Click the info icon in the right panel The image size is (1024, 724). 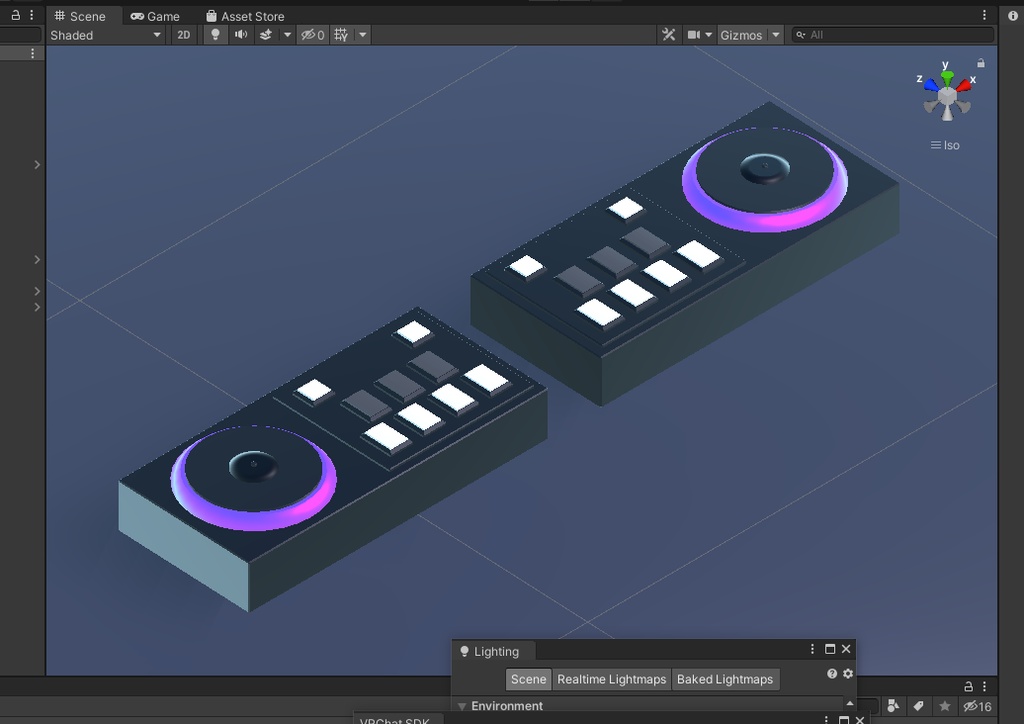point(1013,16)
